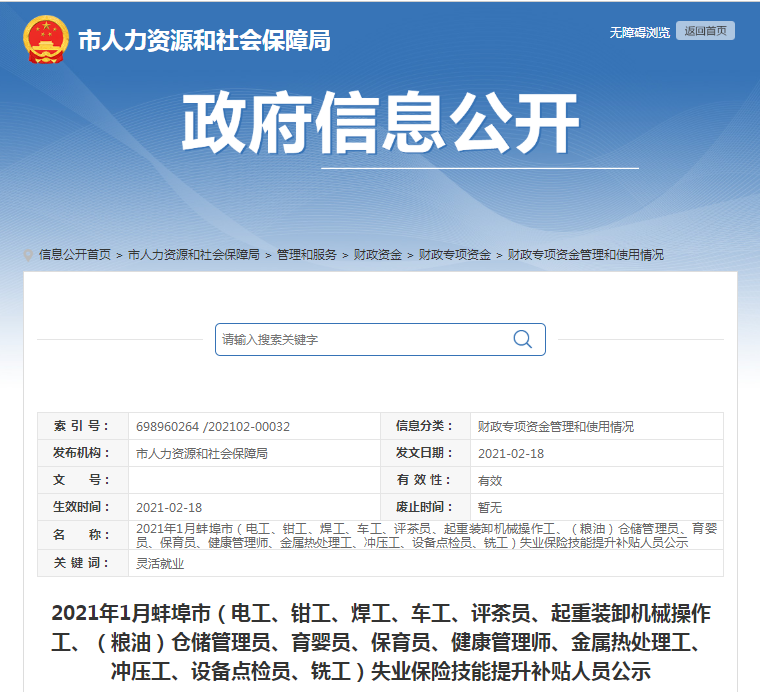
Task: Click the national emblem logo in header
Action: [45, 40]
